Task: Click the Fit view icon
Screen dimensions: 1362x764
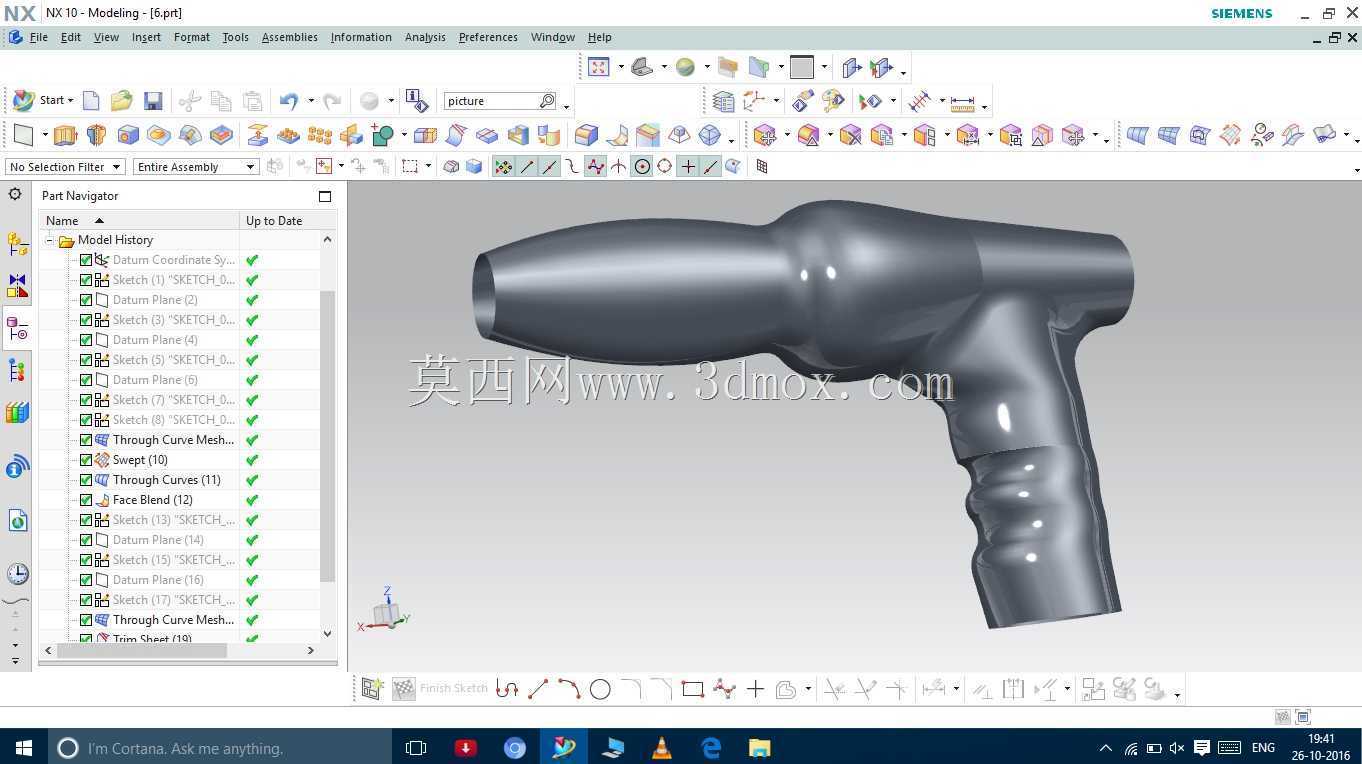Action: coord(598,67)
